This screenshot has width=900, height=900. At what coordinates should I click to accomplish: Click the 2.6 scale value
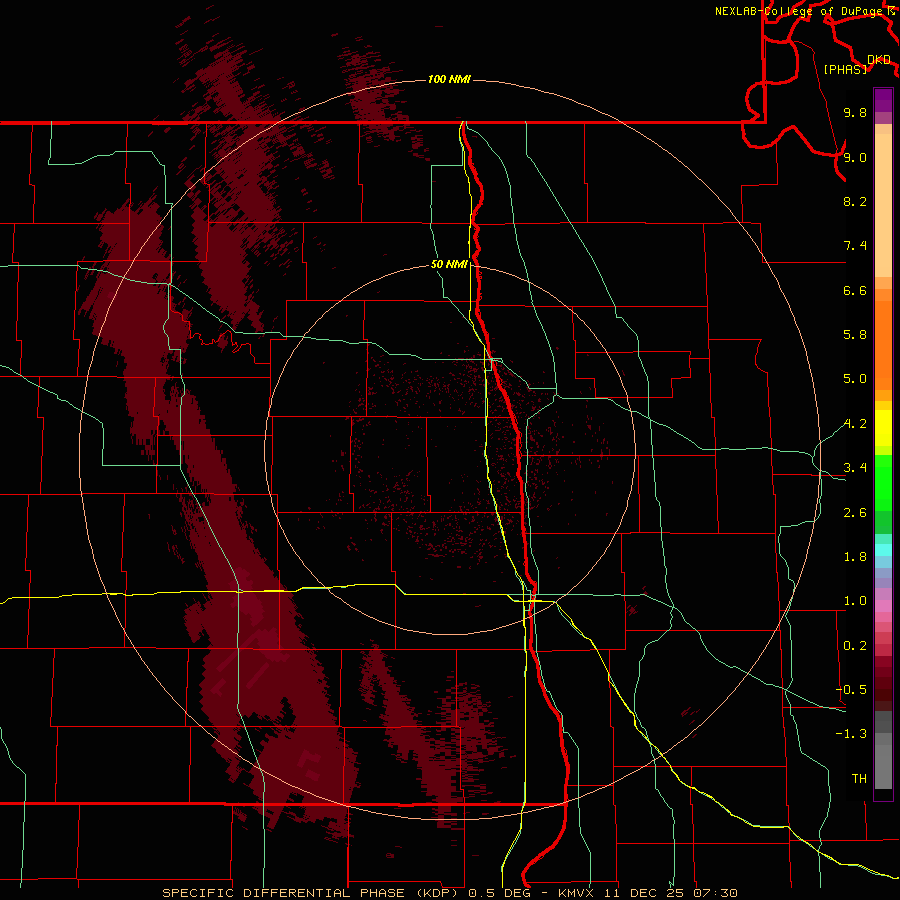click(855, 513)
